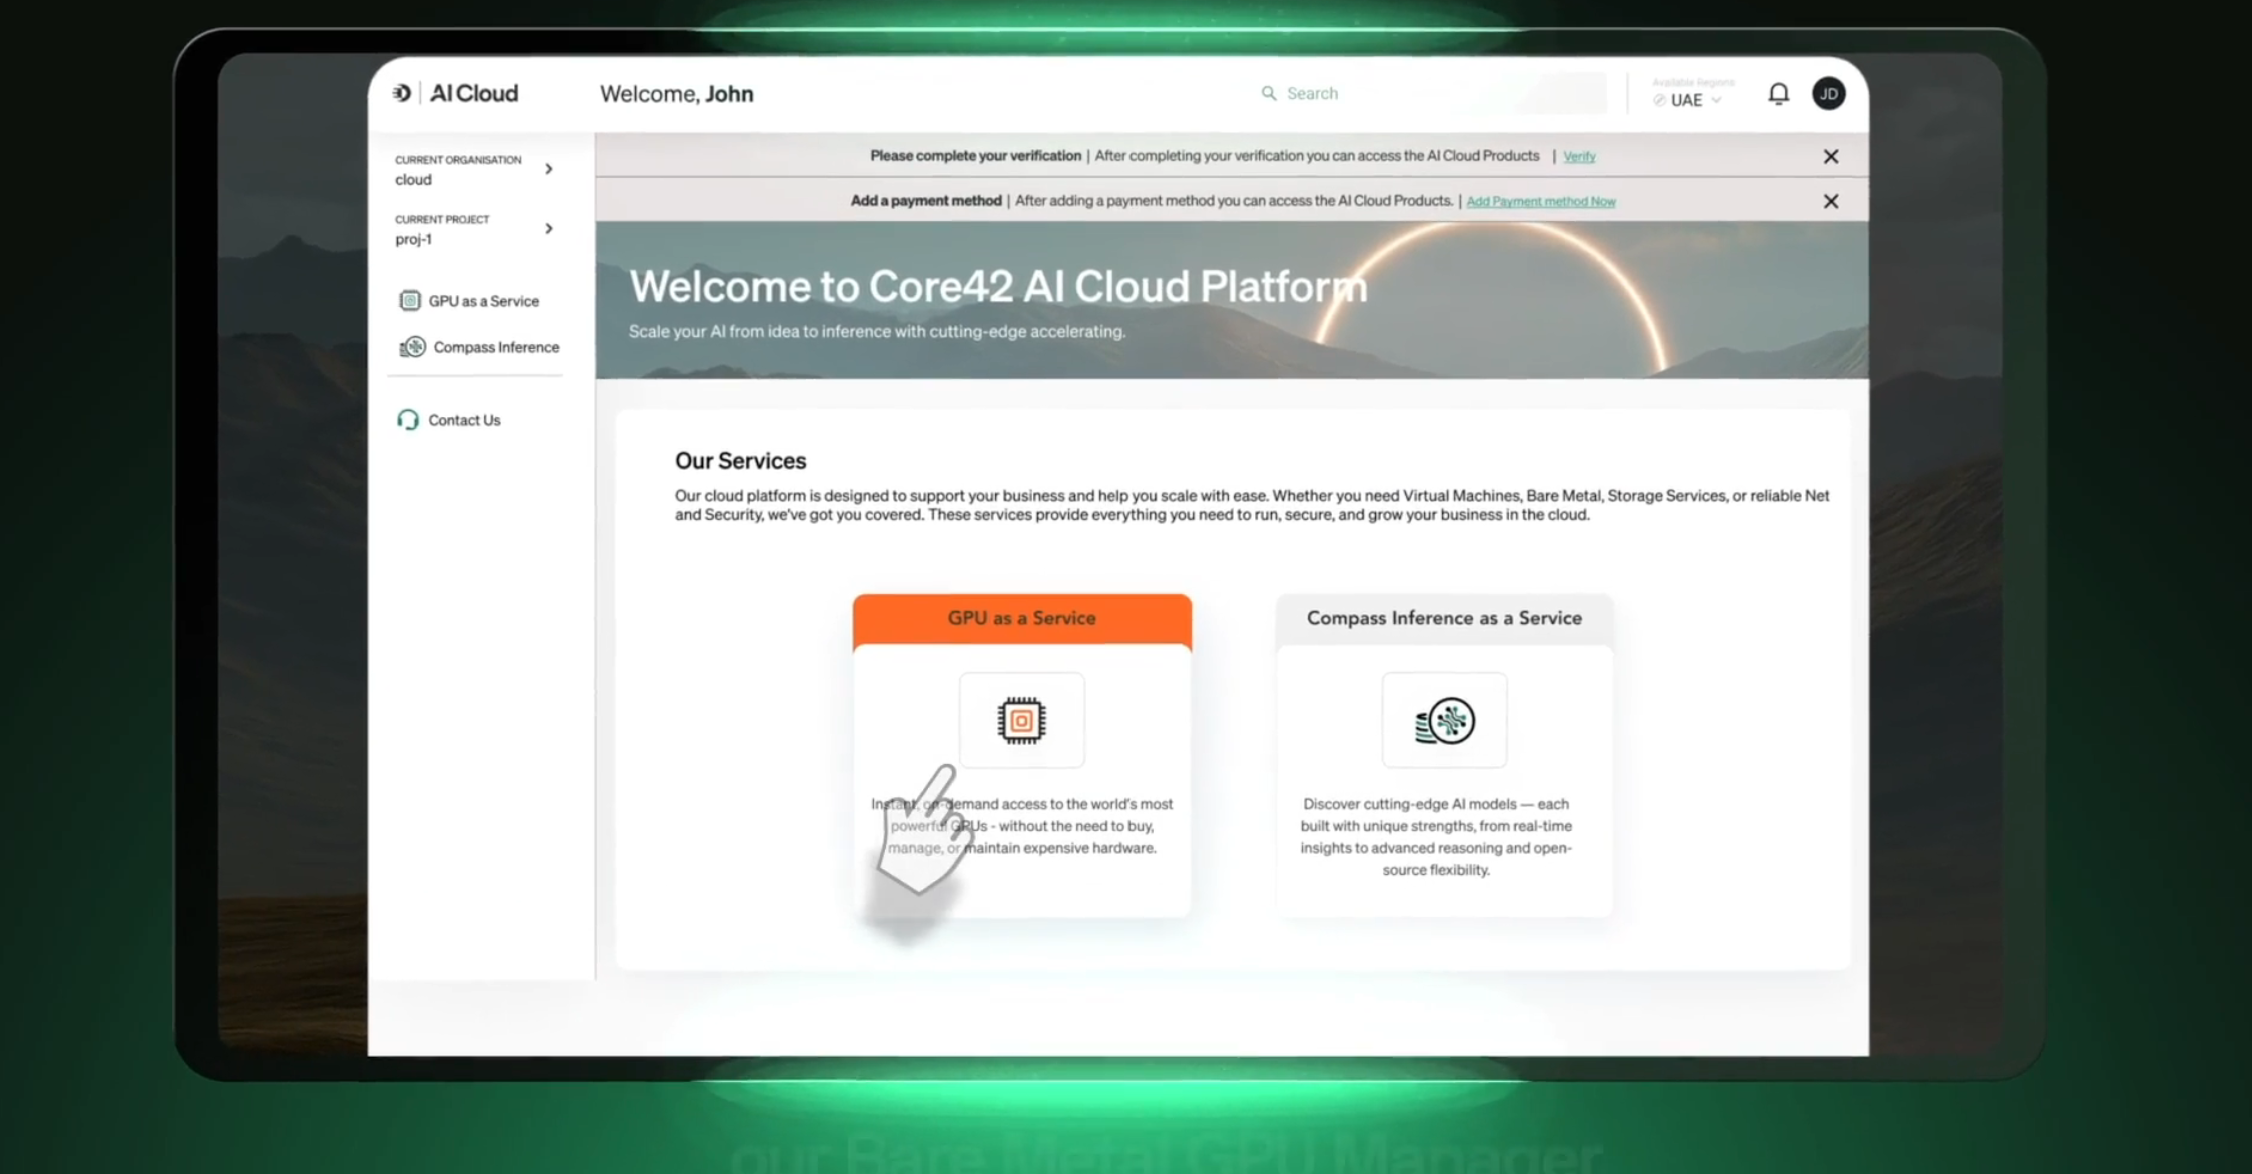Click Add Payment method Now link
The width and height of the screenshot is (2252, 1174).
(x=1540, y=202)
